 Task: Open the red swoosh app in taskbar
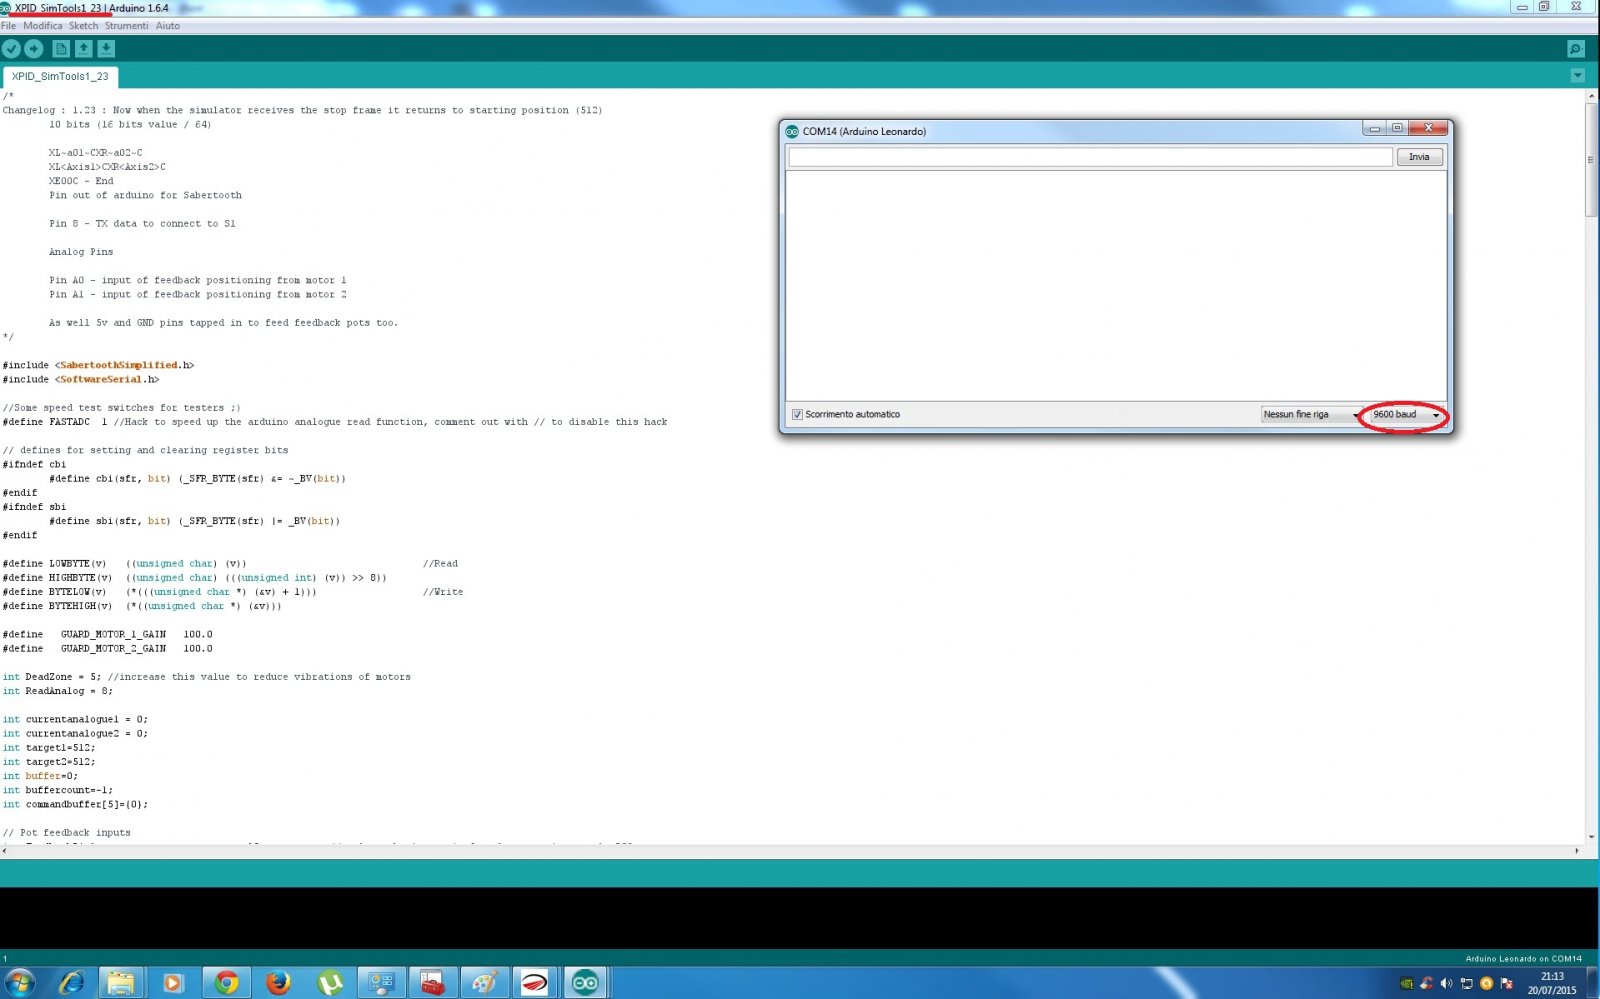point(535,983)
